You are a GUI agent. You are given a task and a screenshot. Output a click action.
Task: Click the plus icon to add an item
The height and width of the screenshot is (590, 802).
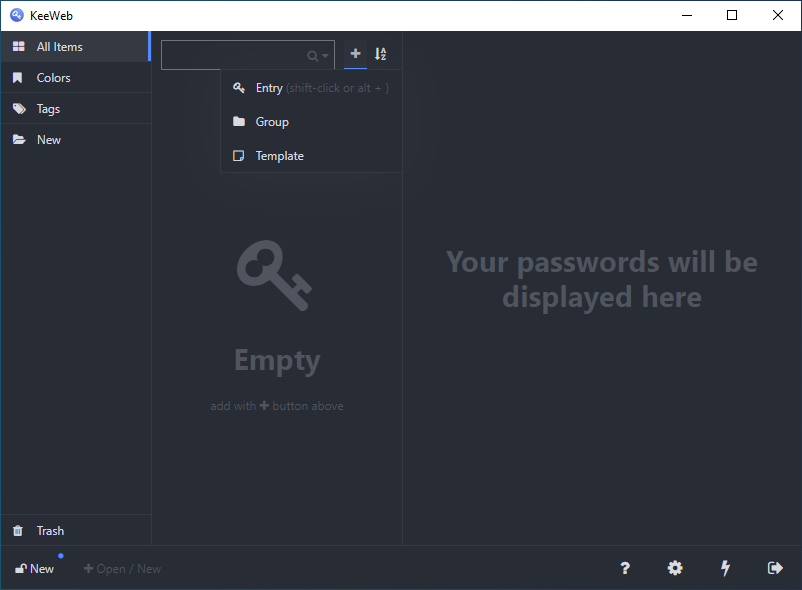[x=355, y=54]
